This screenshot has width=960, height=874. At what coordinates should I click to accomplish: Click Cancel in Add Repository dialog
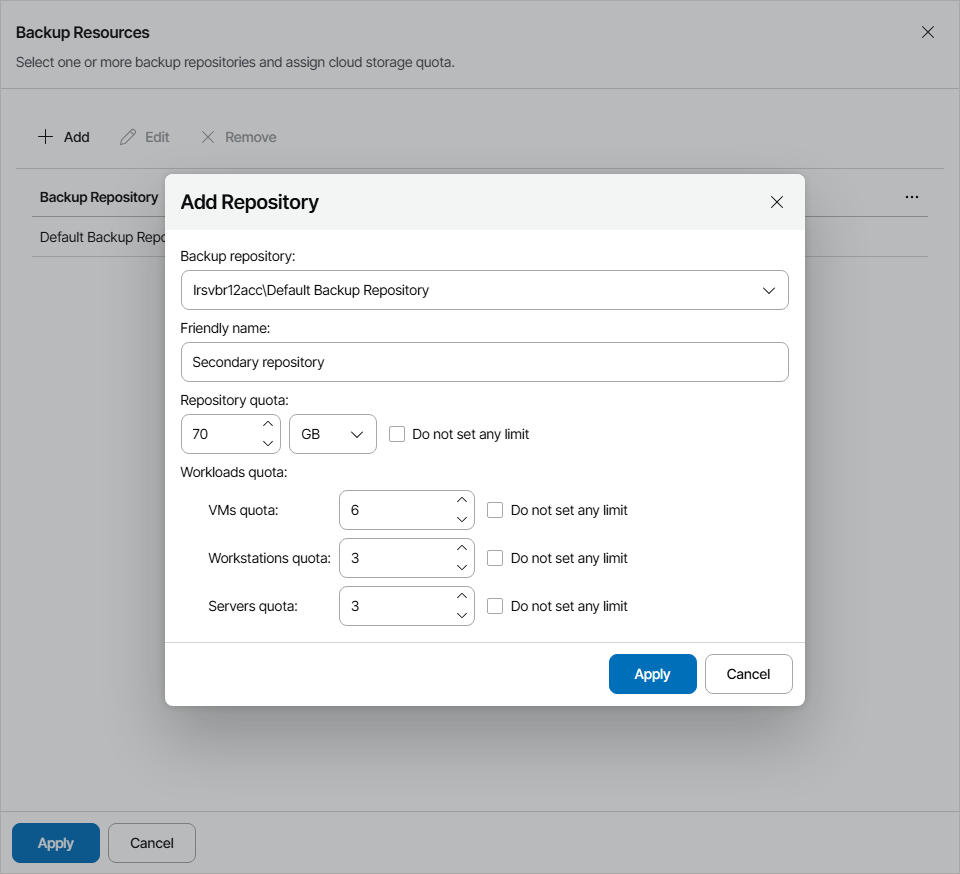coord(748,674)
